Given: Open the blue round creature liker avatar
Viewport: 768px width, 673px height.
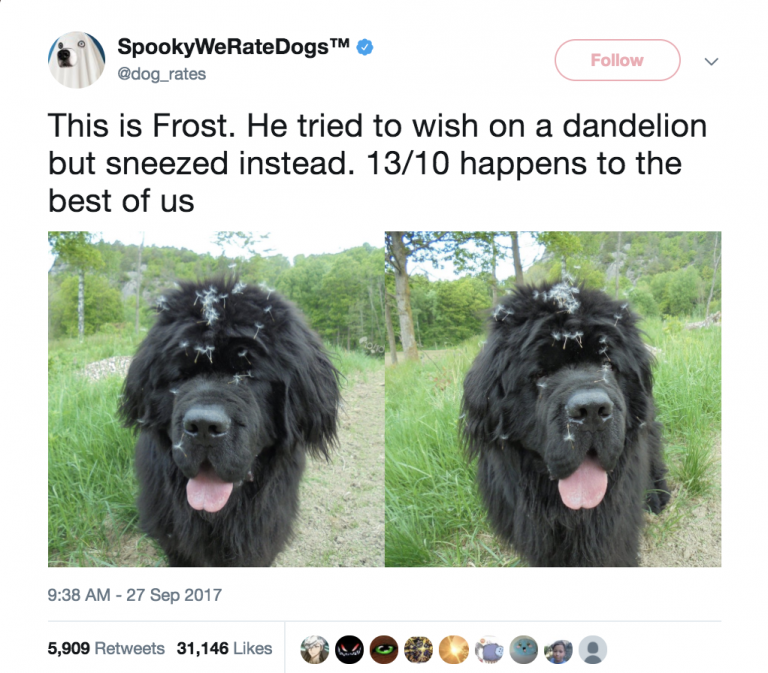Looking at the screenshot, I should pyautogui.click(x=524, y=649).
